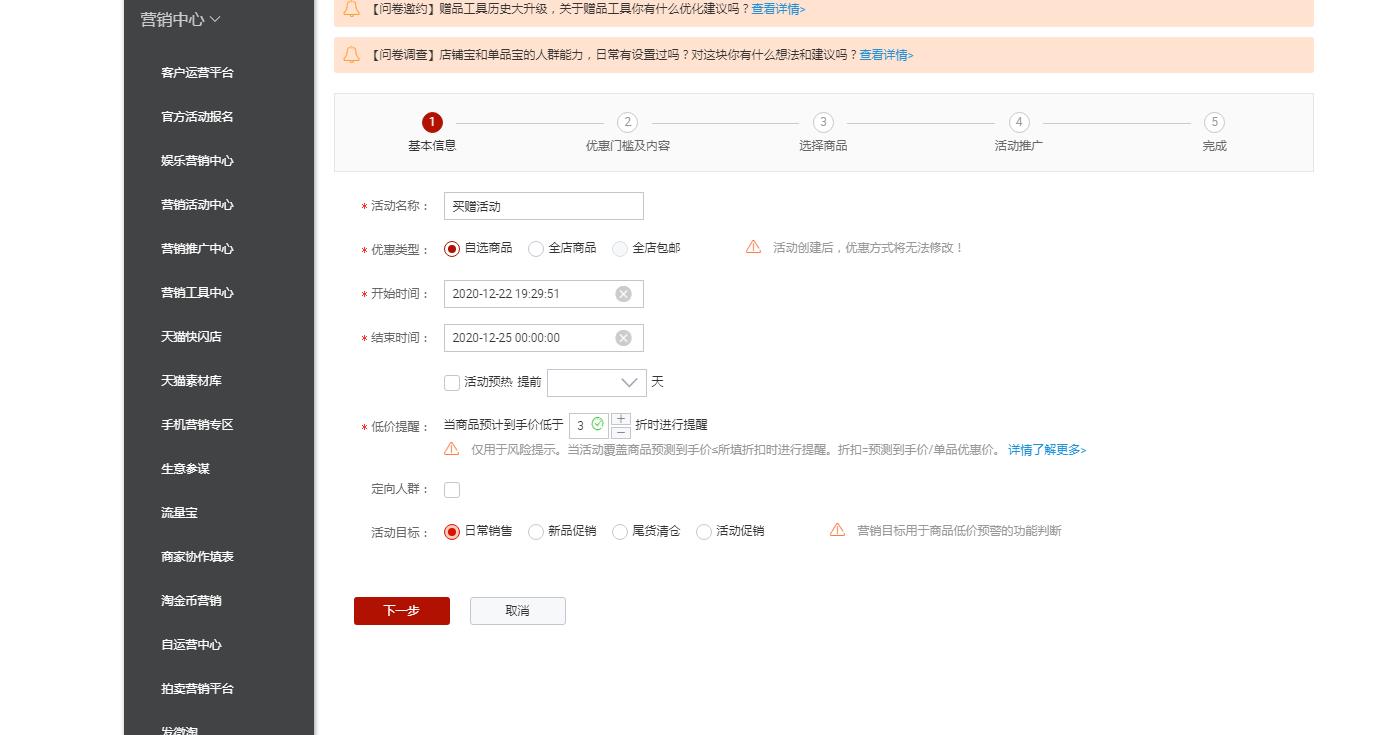The height and width of the screenshot is (735, 1373).
Task: Click the bell icon on the 问卷调查 notice
Action: [x=352, y=55]
